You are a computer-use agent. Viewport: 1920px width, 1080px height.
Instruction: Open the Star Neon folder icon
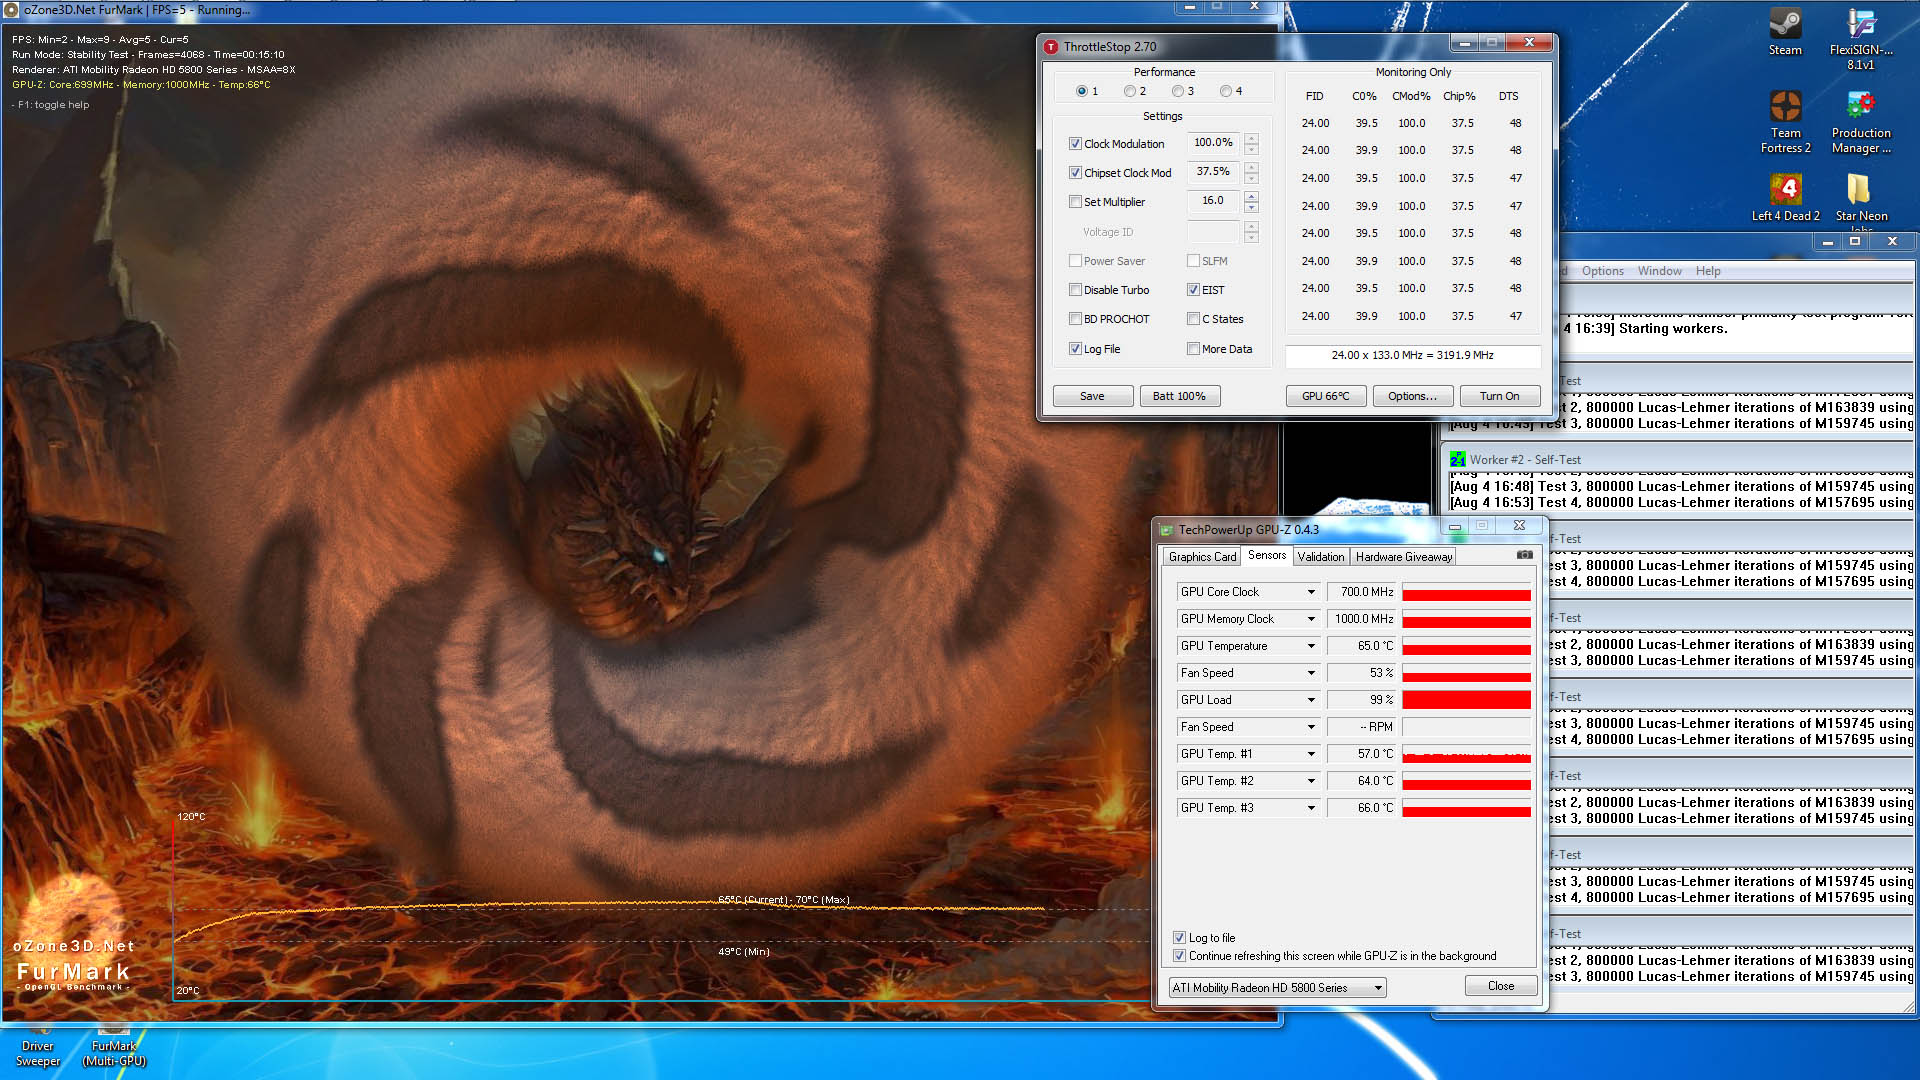[1860, 197]
